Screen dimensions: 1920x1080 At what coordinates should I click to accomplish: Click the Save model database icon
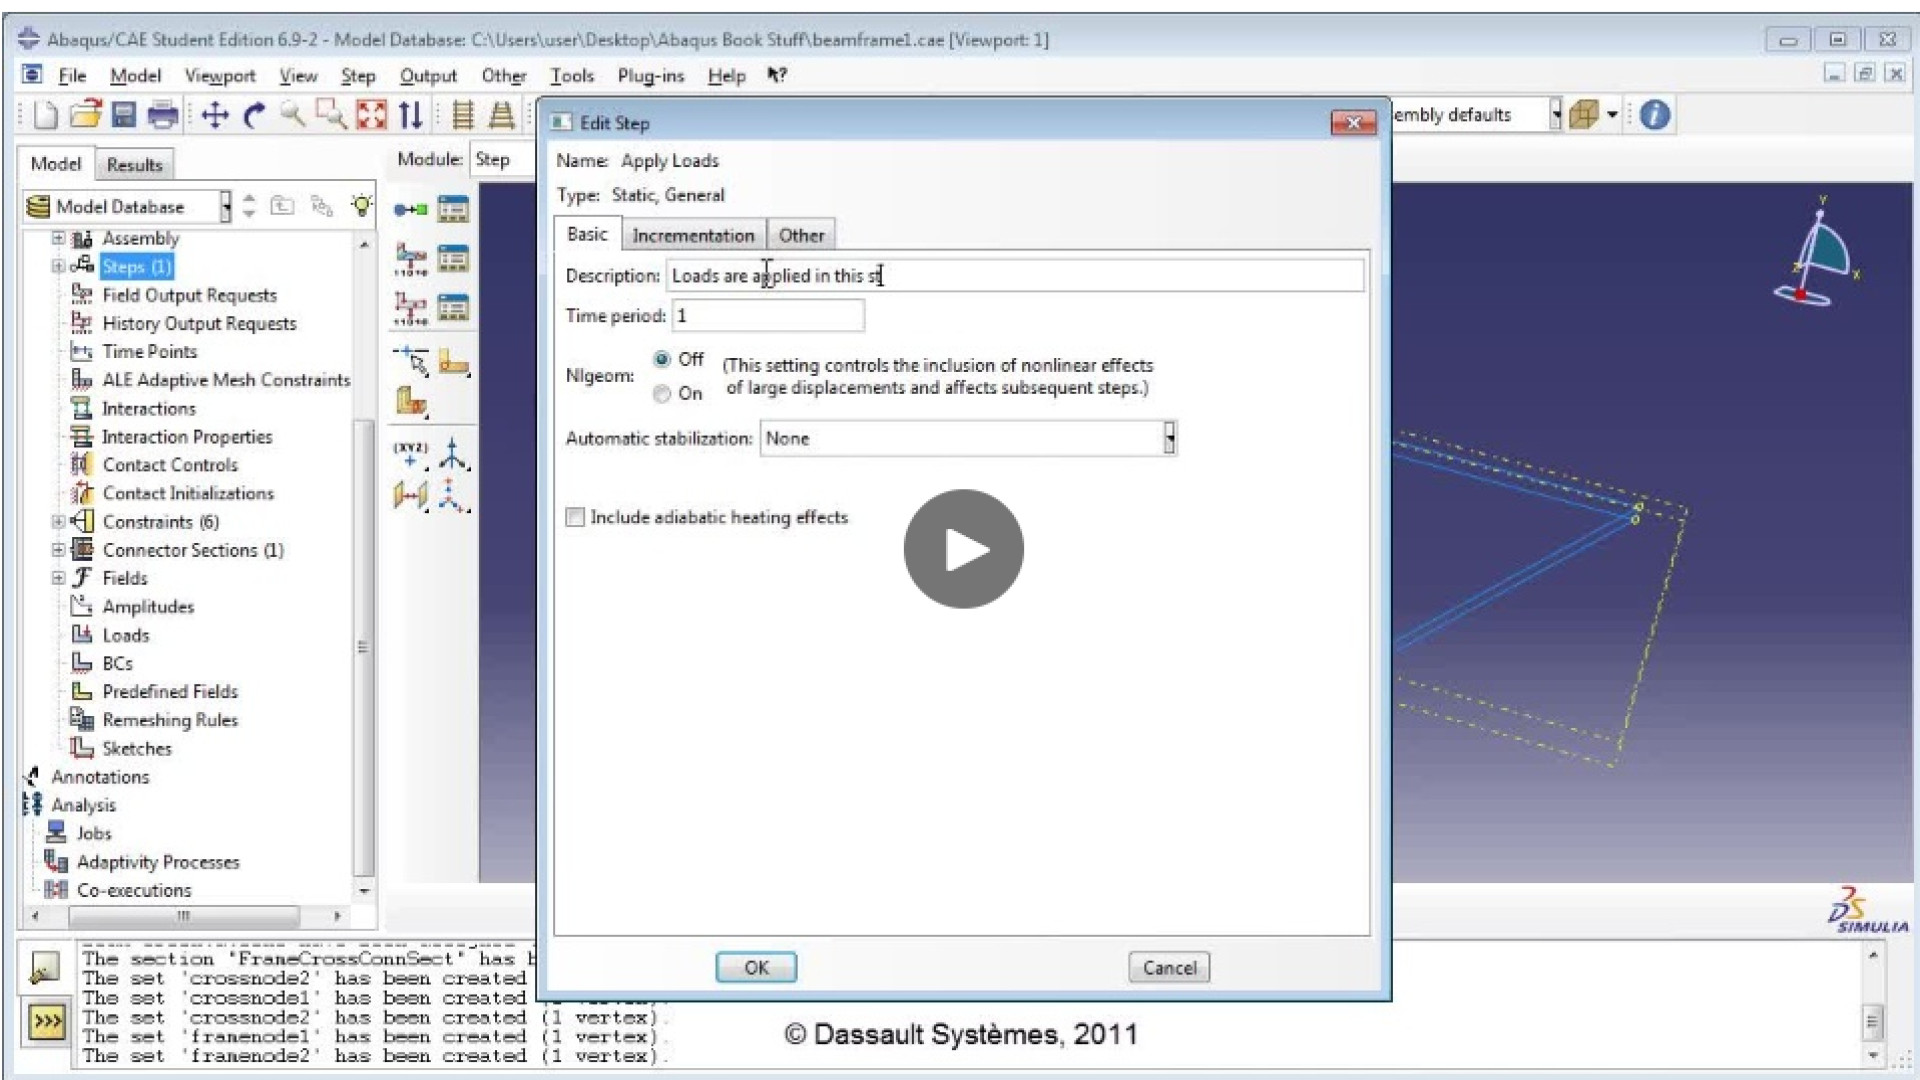click(123, 115)
